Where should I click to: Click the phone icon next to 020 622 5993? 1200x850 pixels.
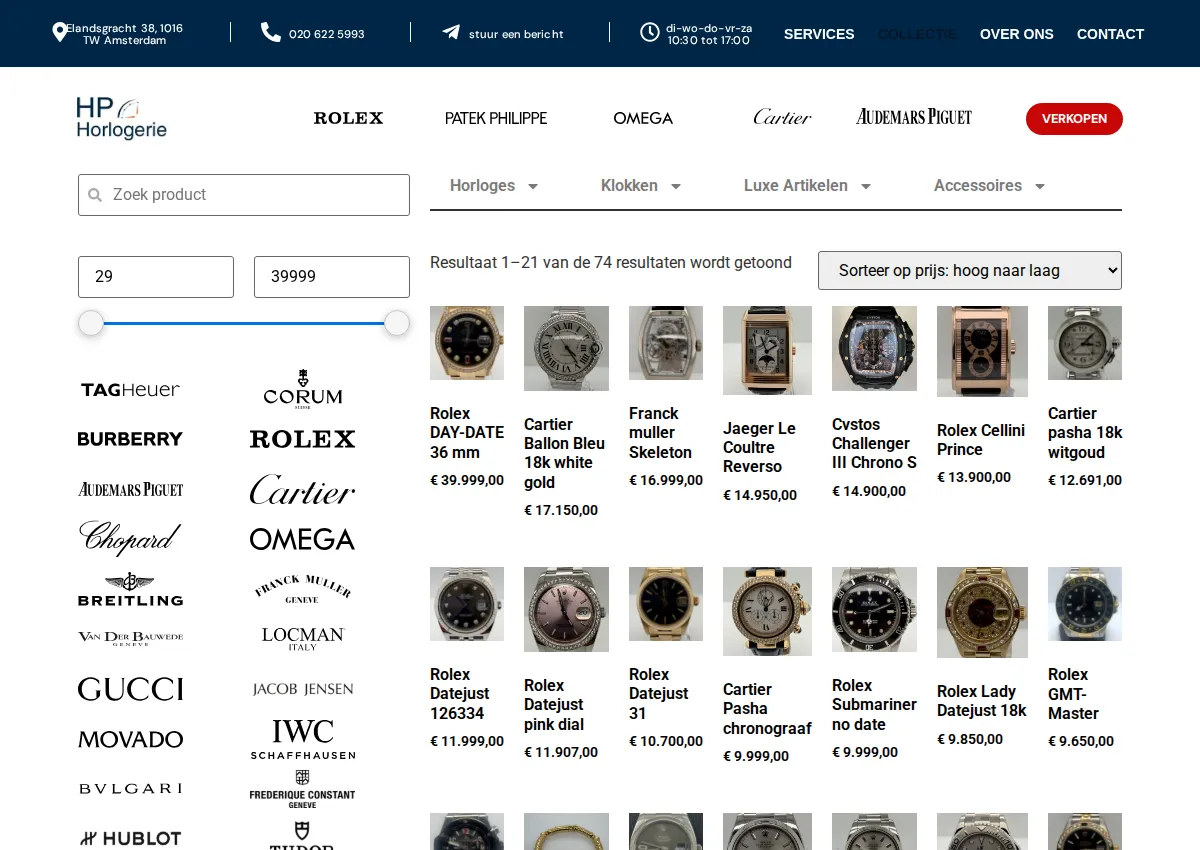[271, 33]
